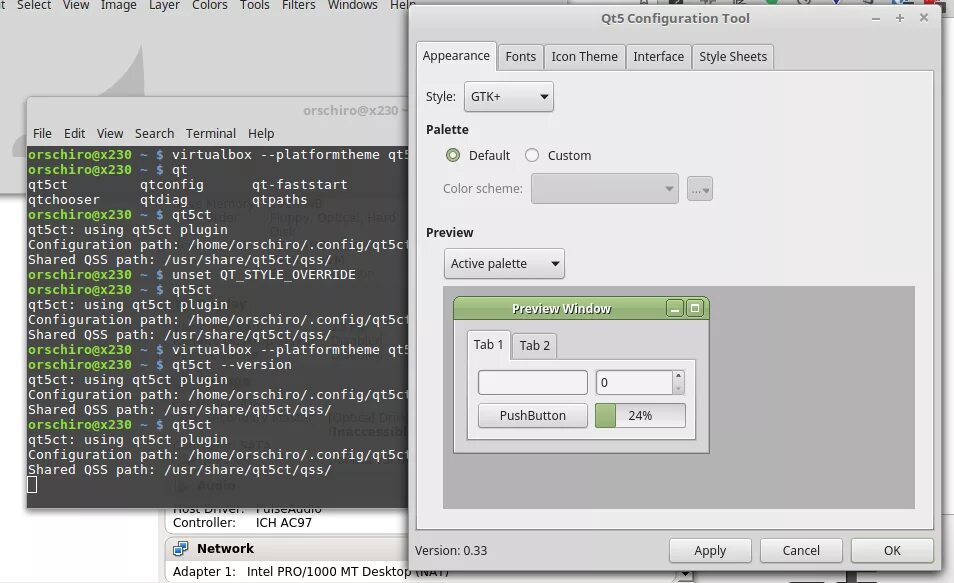
Task: Open the Terminal menu in terminal window
Action: click(x=211, y=133)
